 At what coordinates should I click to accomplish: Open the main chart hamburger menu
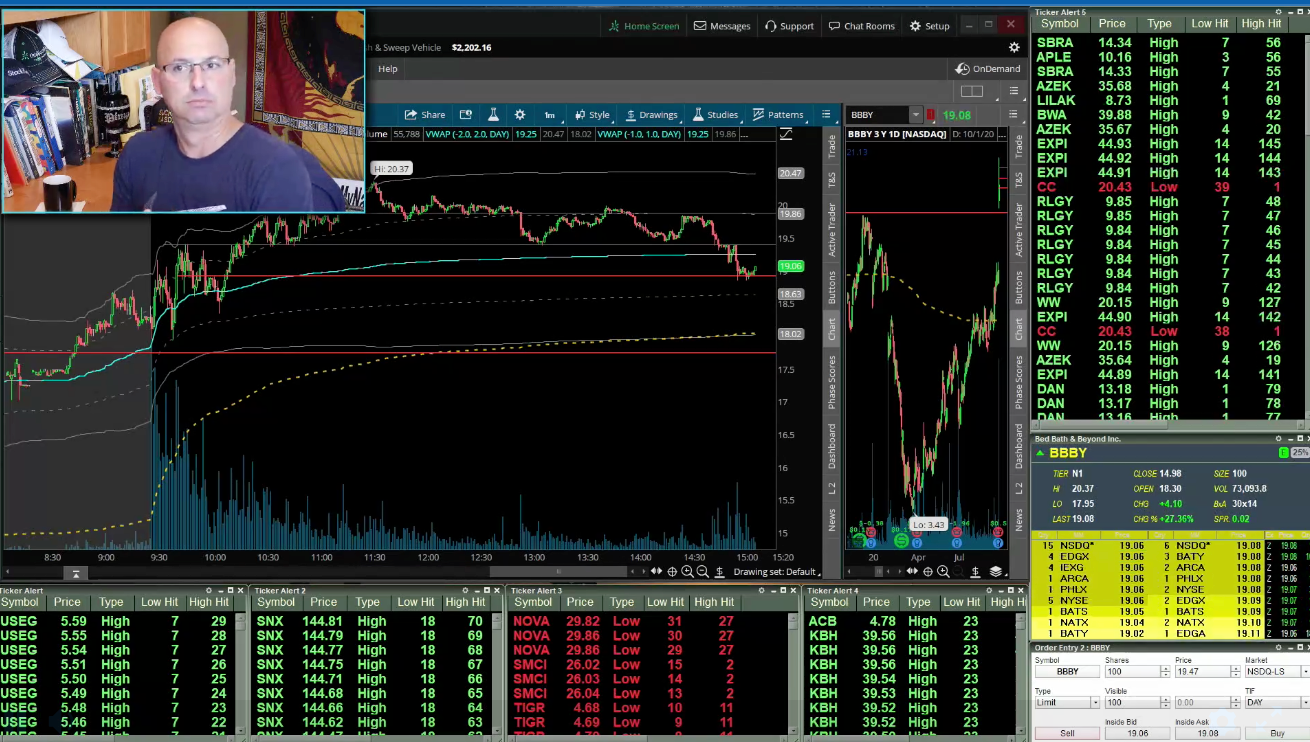point(826,115)
